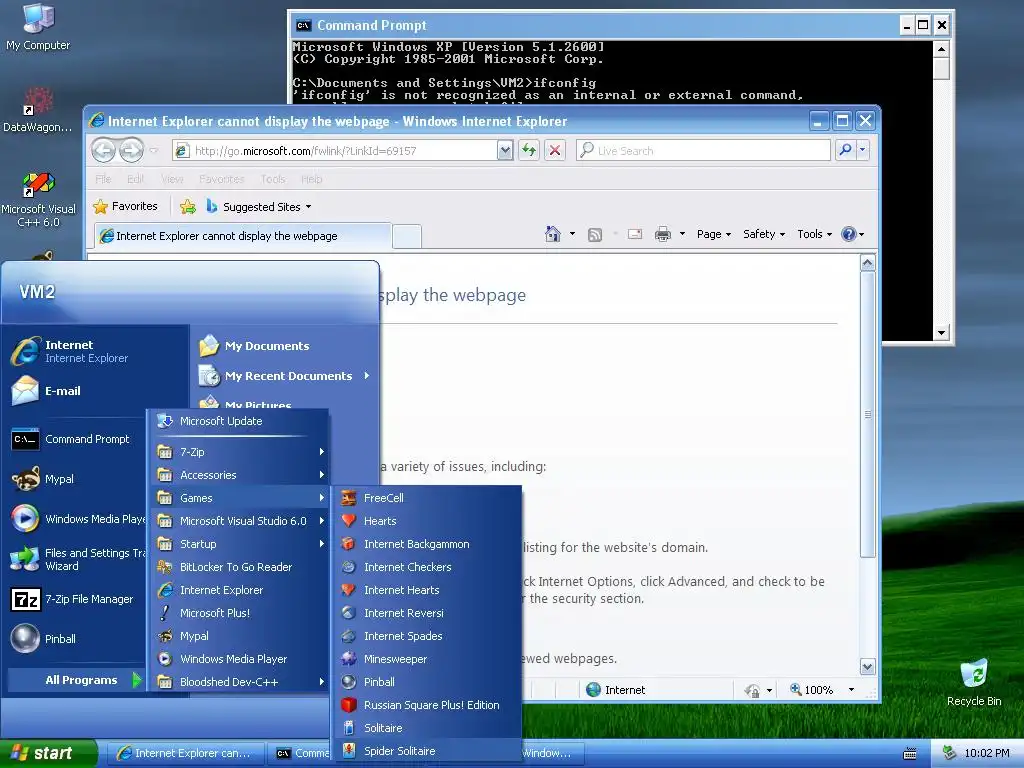The height and width of the screenshot is (768, 1024).
Task: Expand My Recent Documents submenu
Action: pyautogui.click(x=285, y=376)
